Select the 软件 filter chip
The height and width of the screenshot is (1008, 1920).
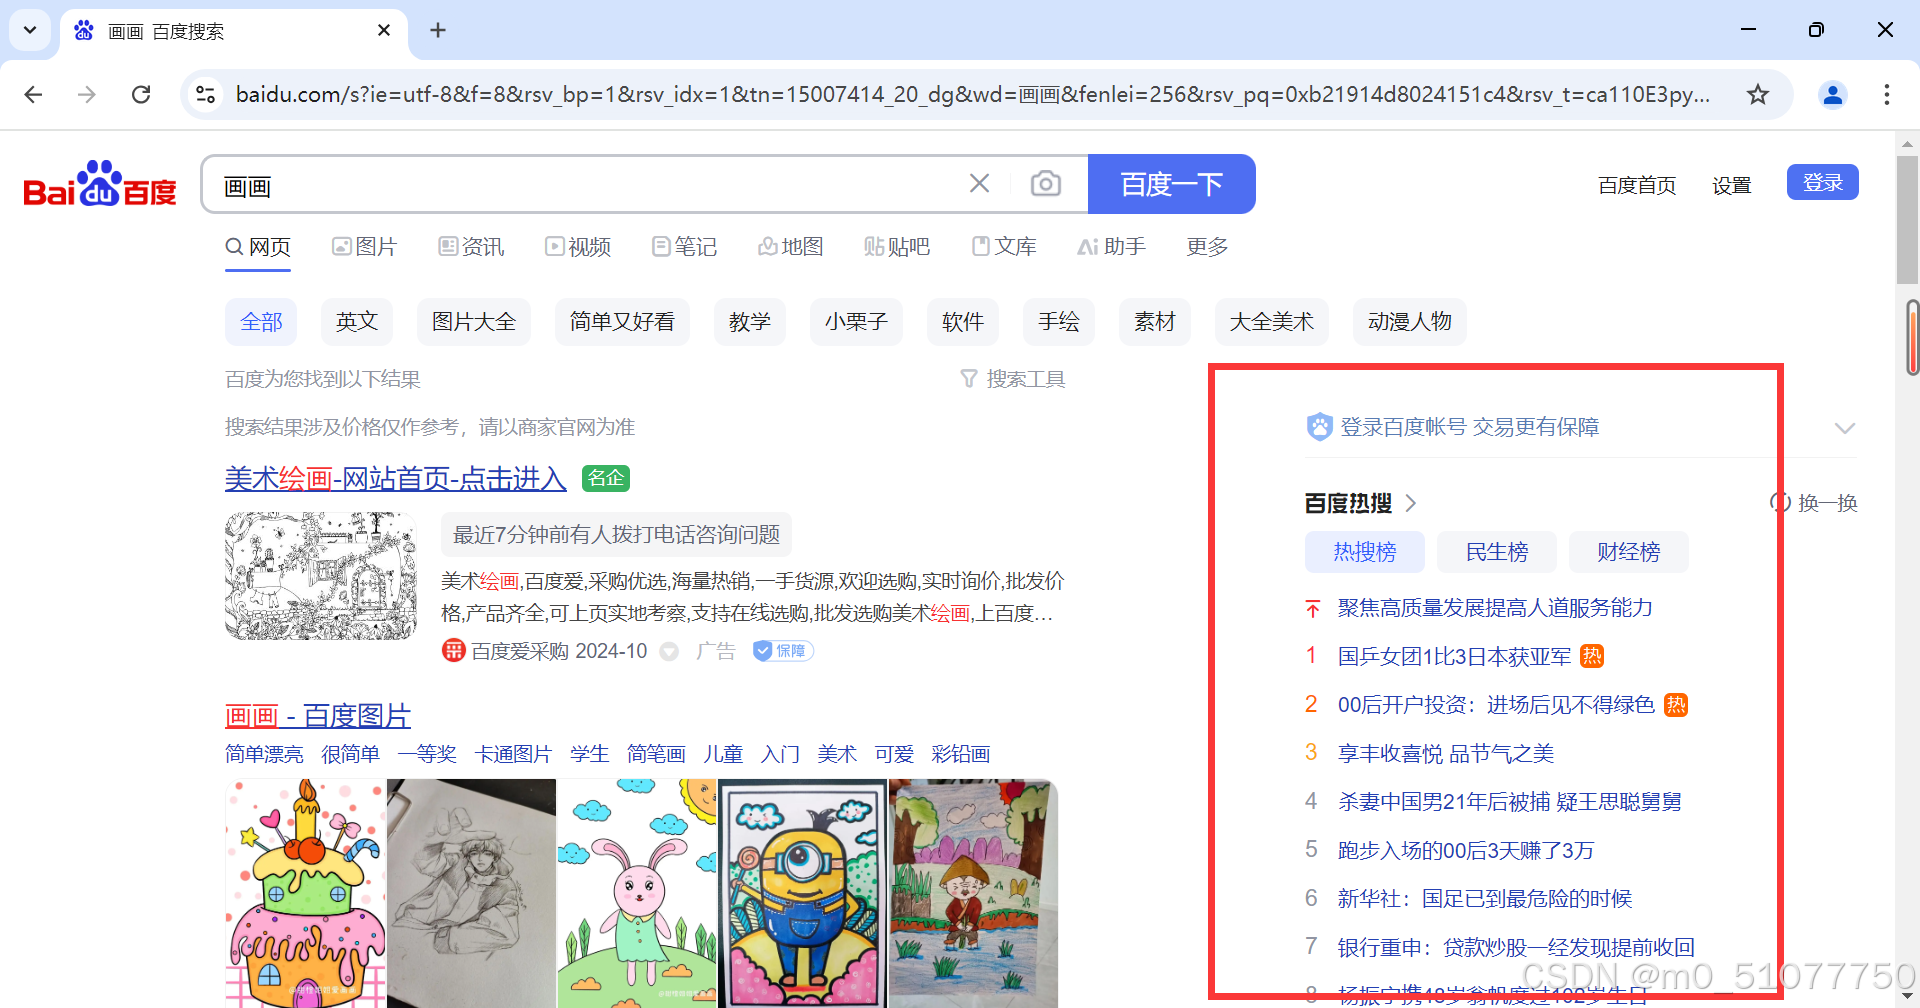tap(963, 322)
